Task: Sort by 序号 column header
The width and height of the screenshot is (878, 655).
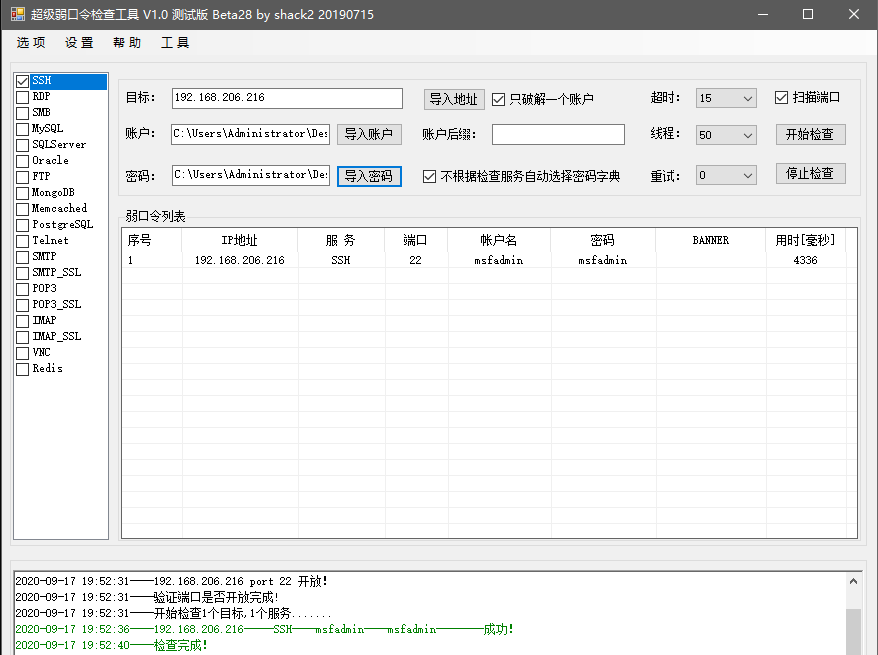Action: coord(152,241)
